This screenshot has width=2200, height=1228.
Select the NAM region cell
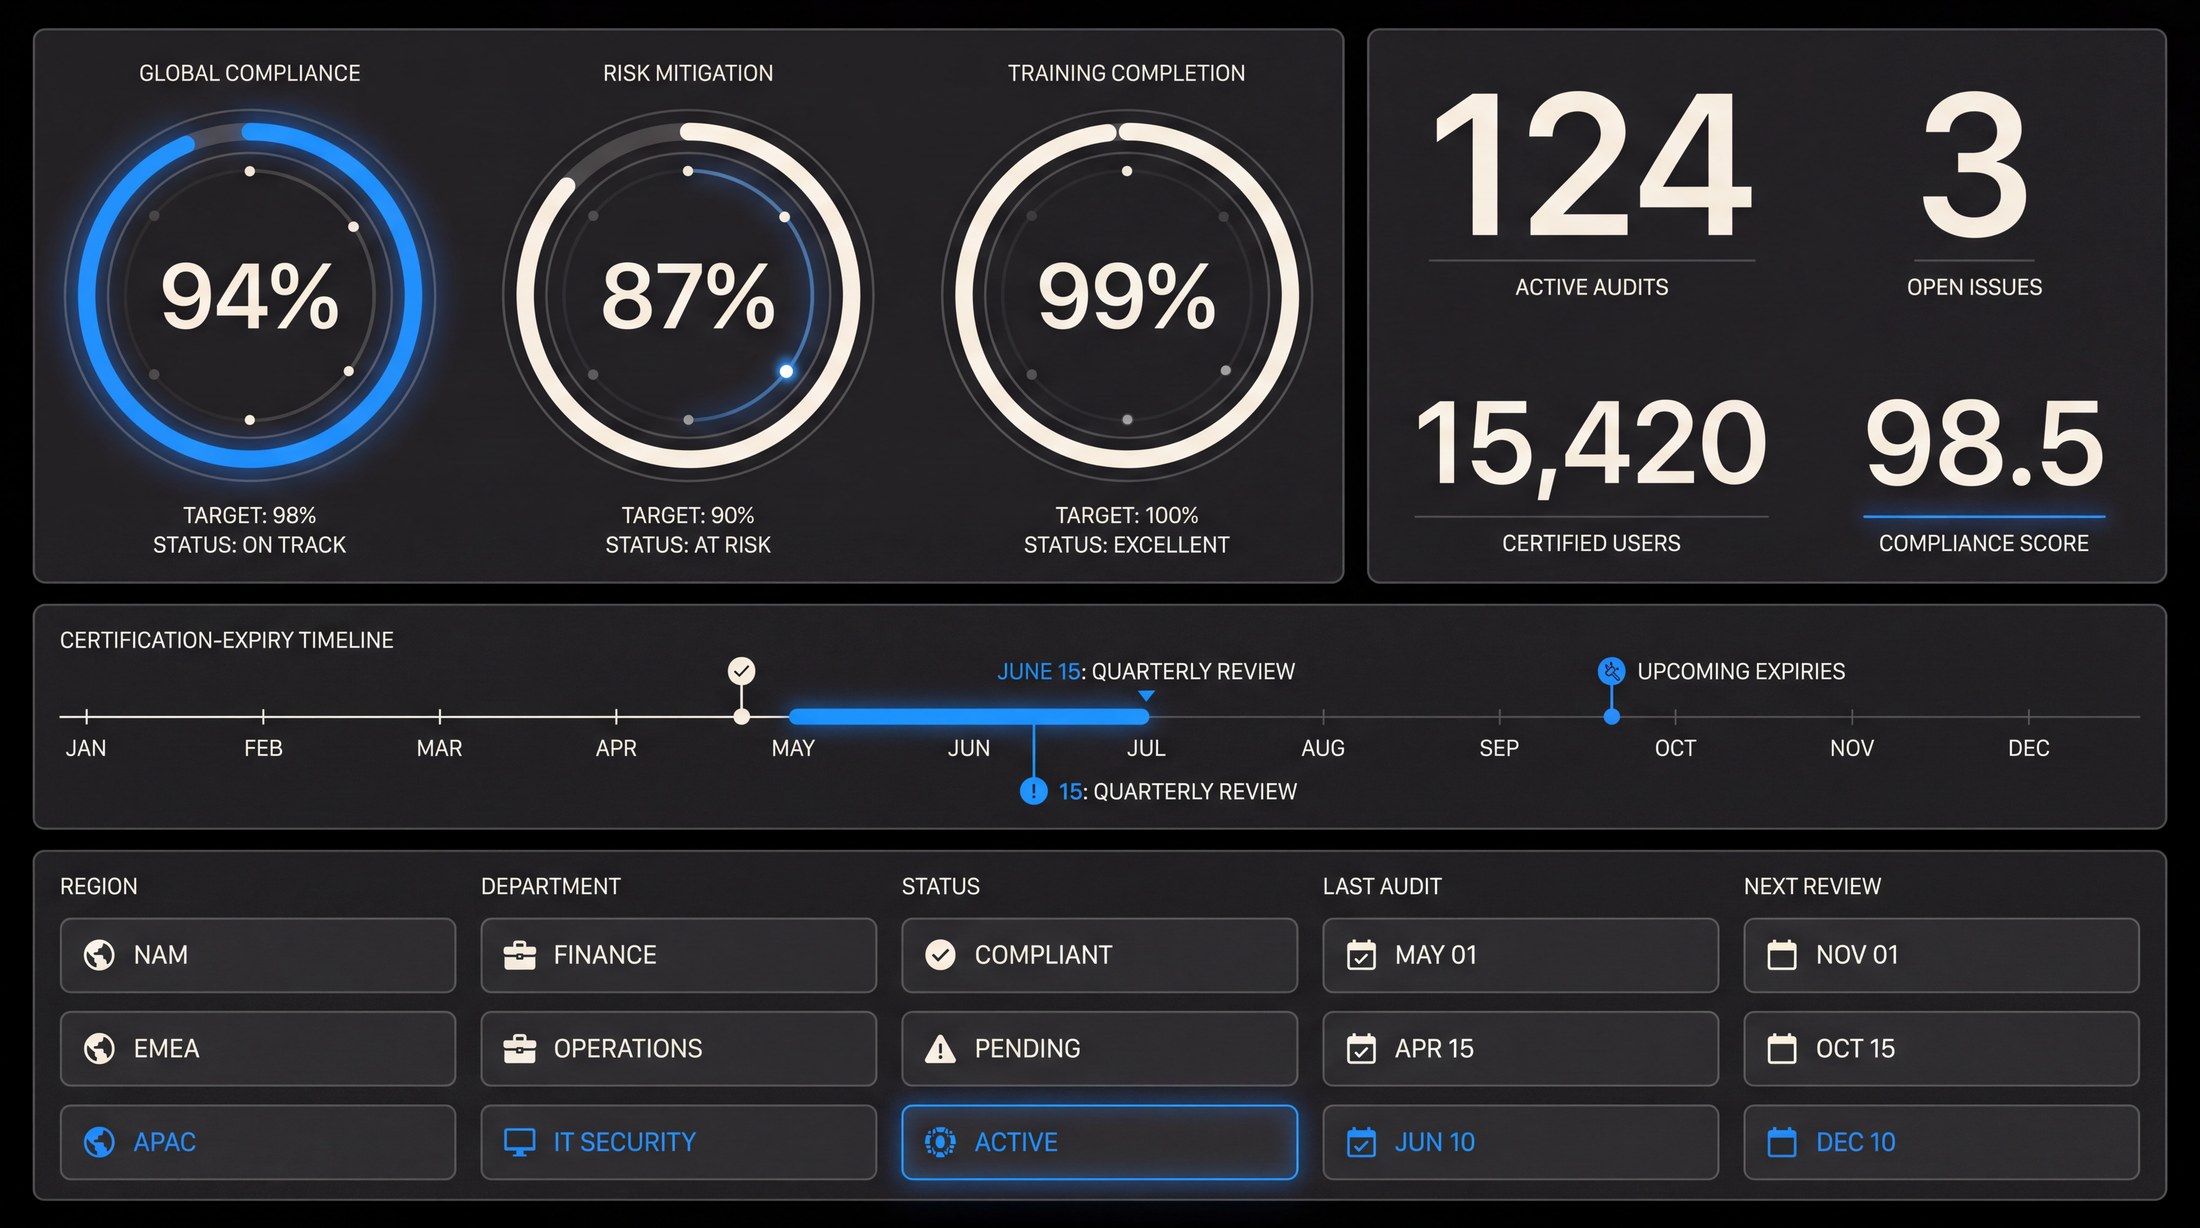pyautogui.click(x=258, y=955)
